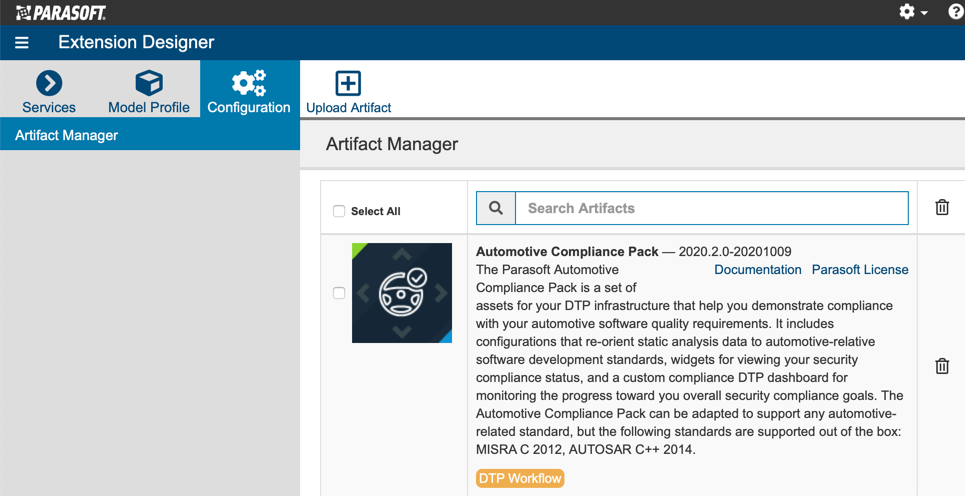Click the Extension Designer title

pos(136,42)
